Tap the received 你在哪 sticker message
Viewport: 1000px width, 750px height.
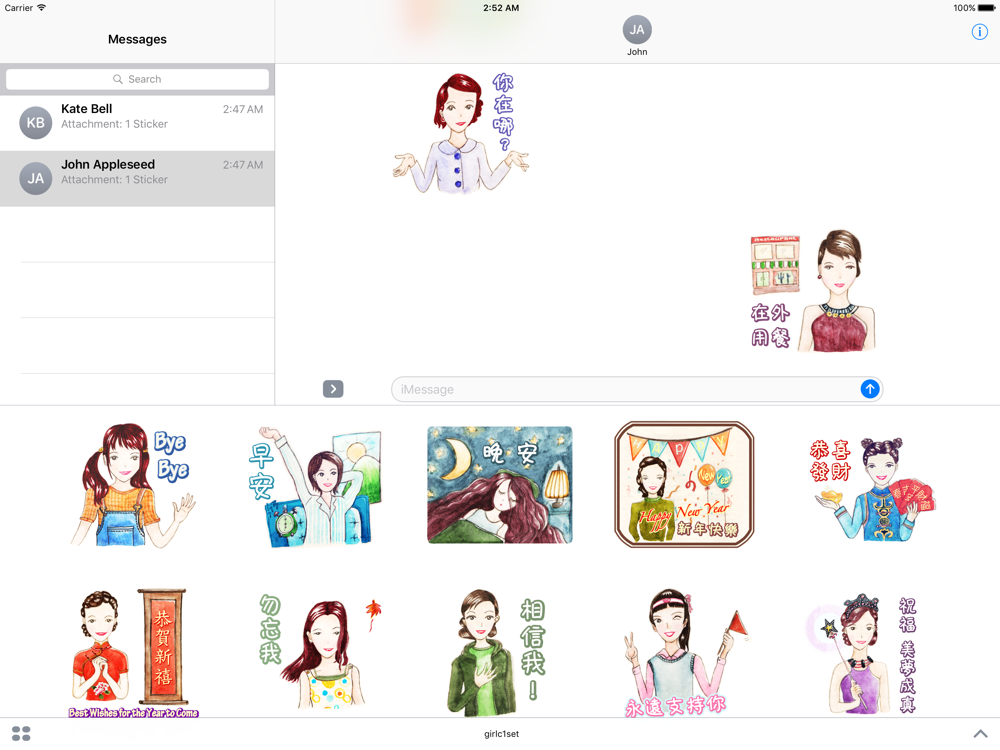click(x=460, y=133)
